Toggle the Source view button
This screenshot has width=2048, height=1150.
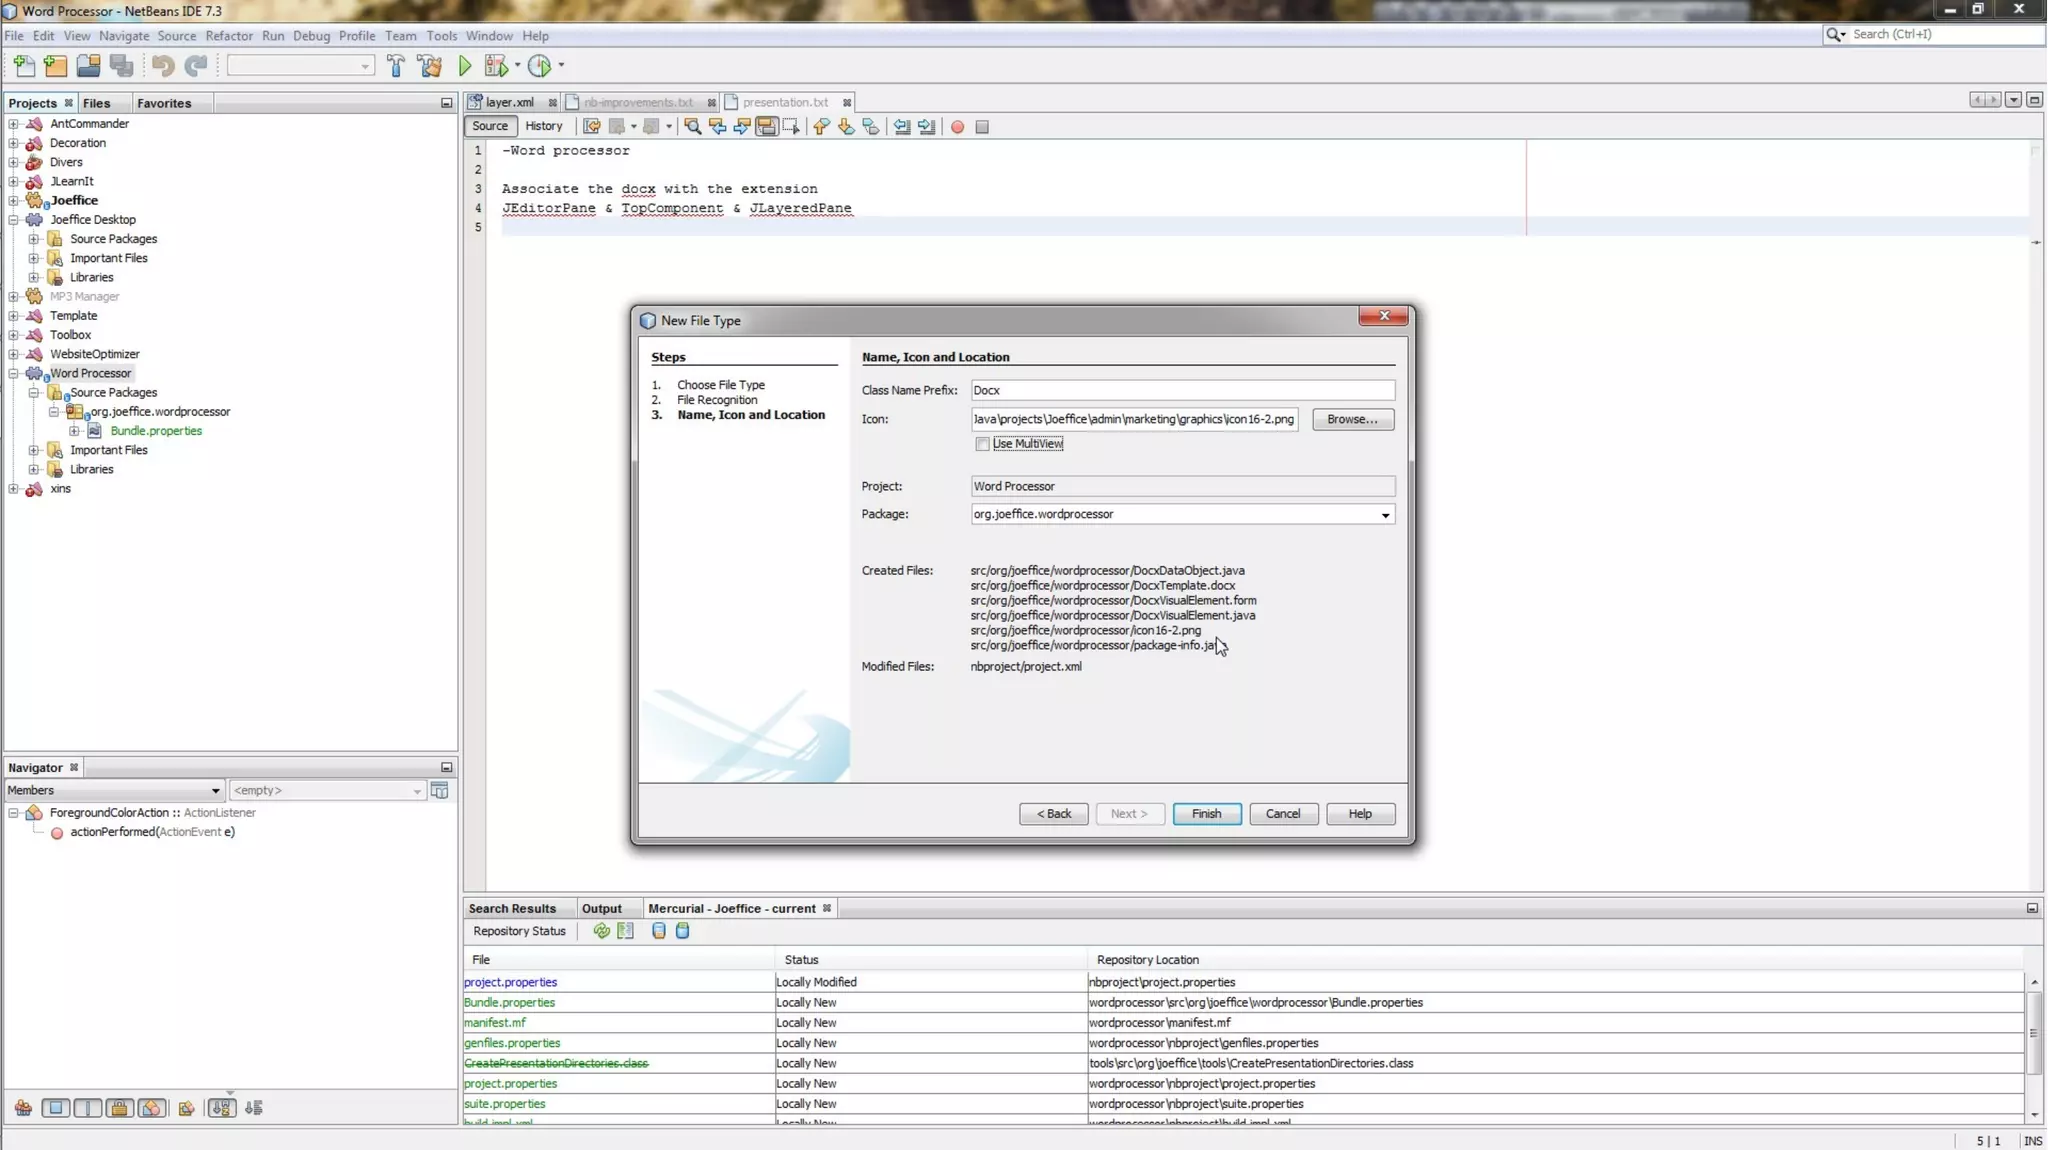pyautogui.click(x=490, y=126)
